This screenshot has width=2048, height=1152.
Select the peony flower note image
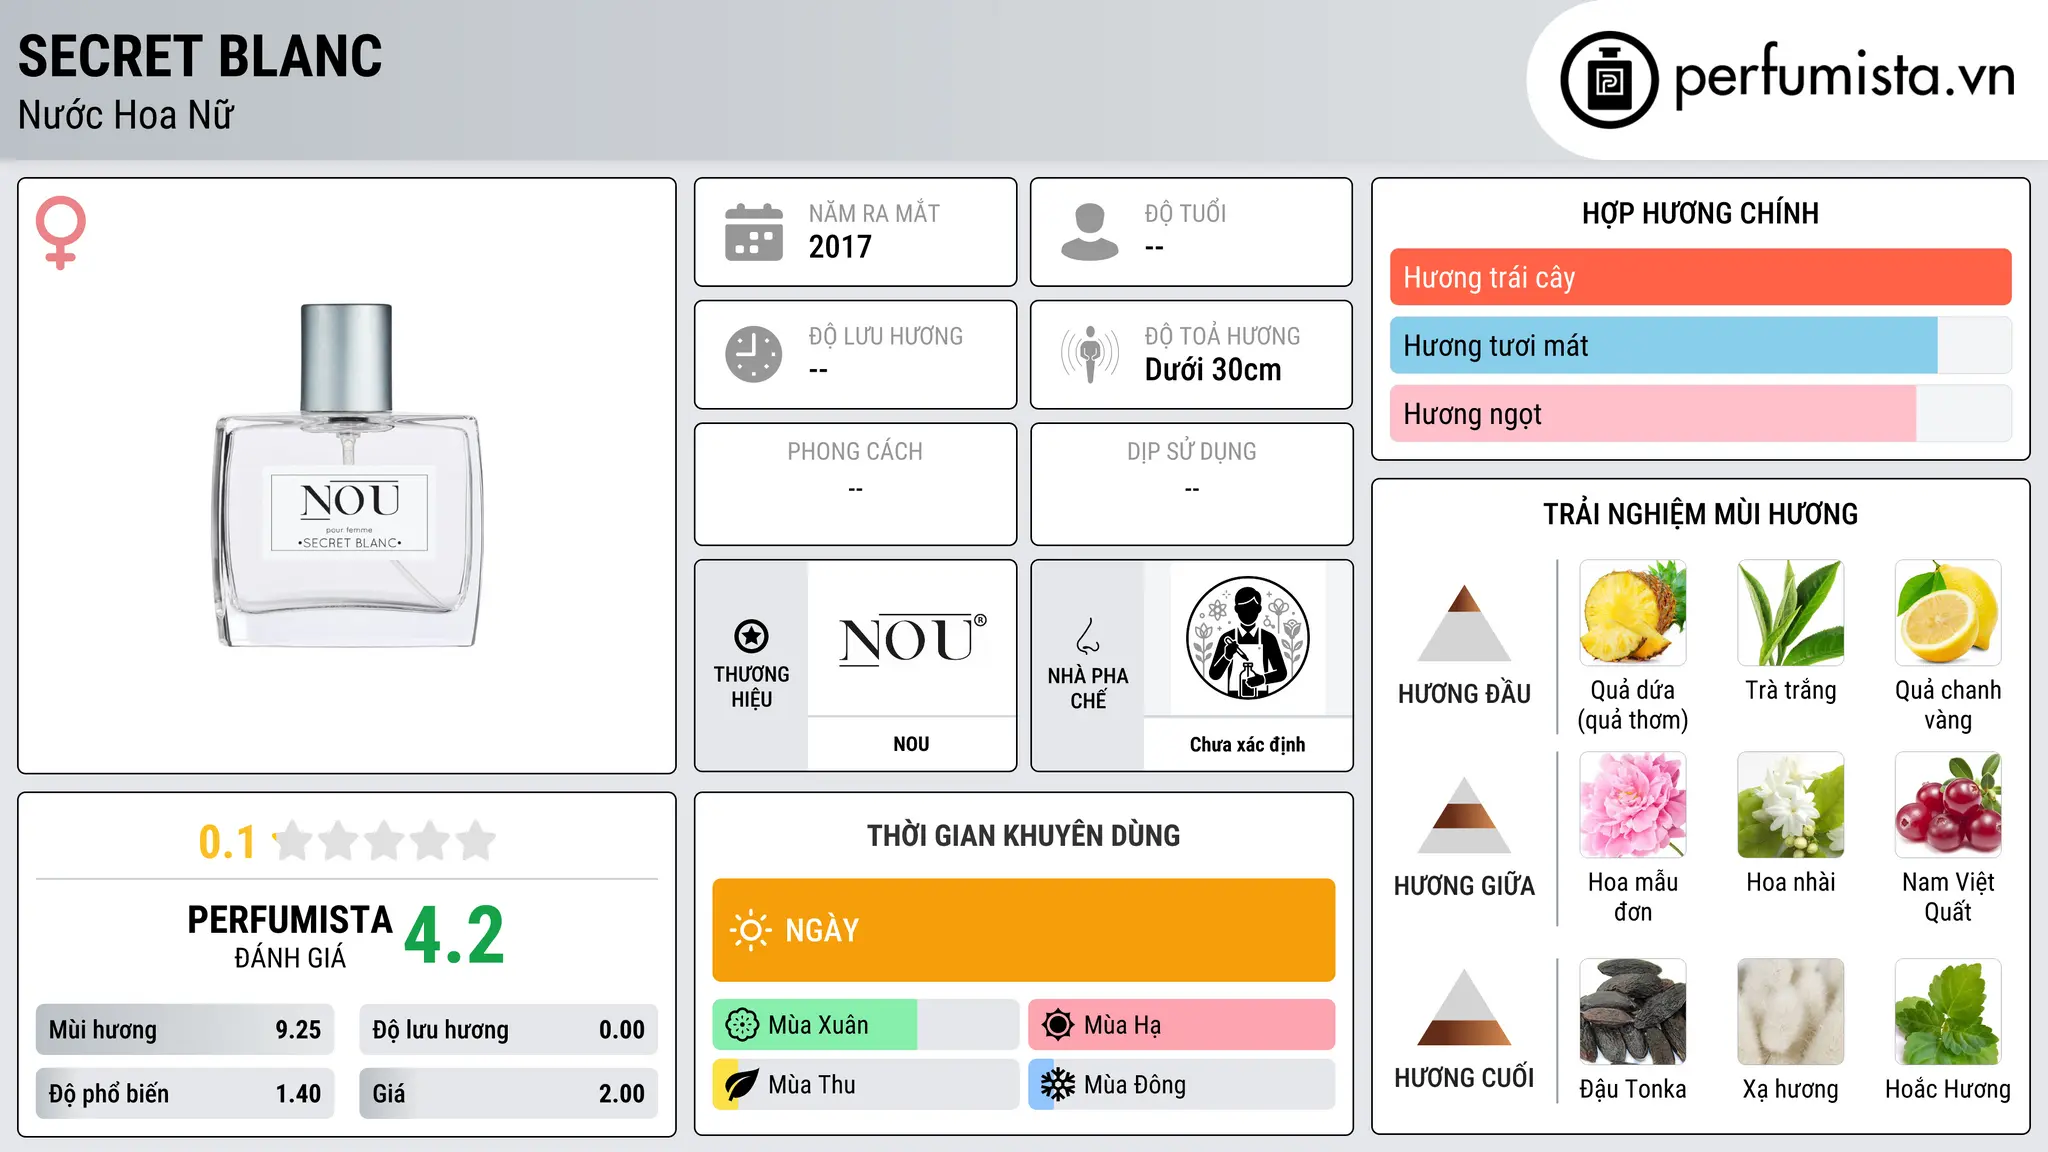pos(1633,805)
